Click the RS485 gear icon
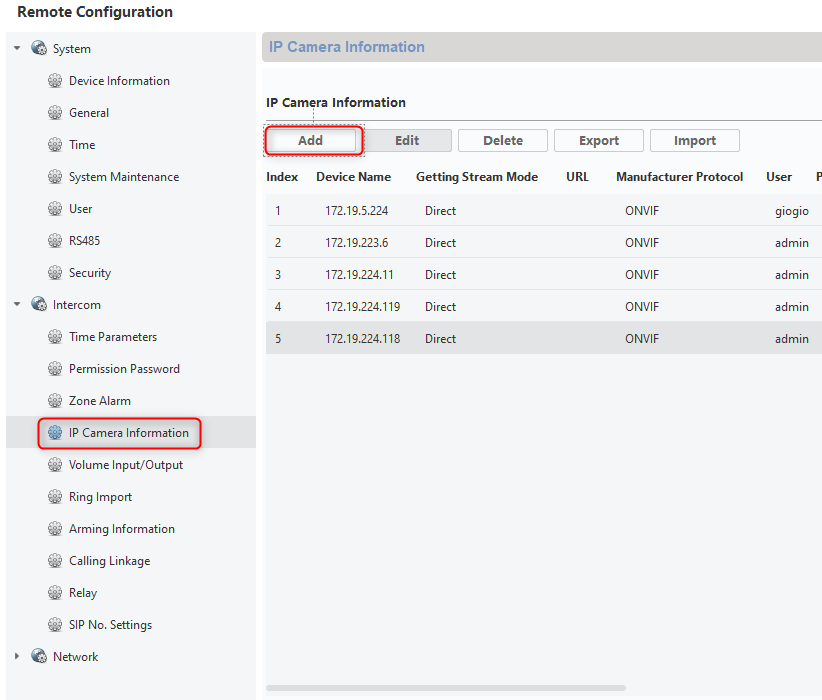The width and height of the screenshot is (822, 700). click(x=55, y=240)
